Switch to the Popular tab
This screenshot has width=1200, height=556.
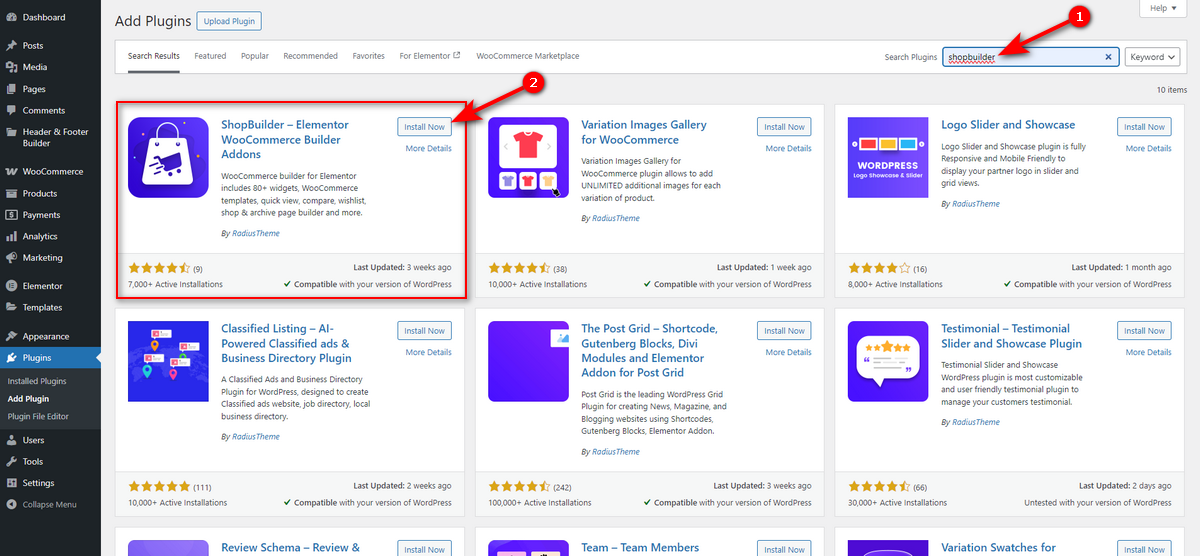[255, 56]
